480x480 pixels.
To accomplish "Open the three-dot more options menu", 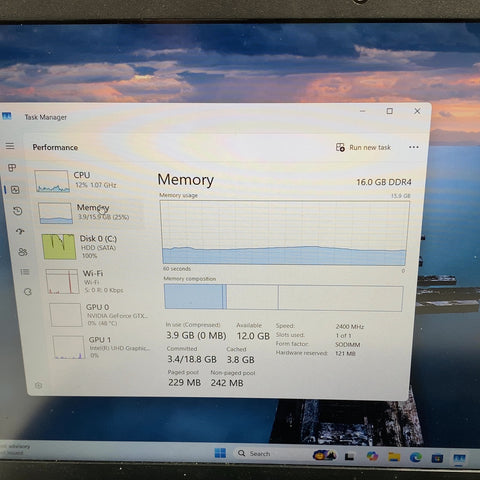I will 414,147.
